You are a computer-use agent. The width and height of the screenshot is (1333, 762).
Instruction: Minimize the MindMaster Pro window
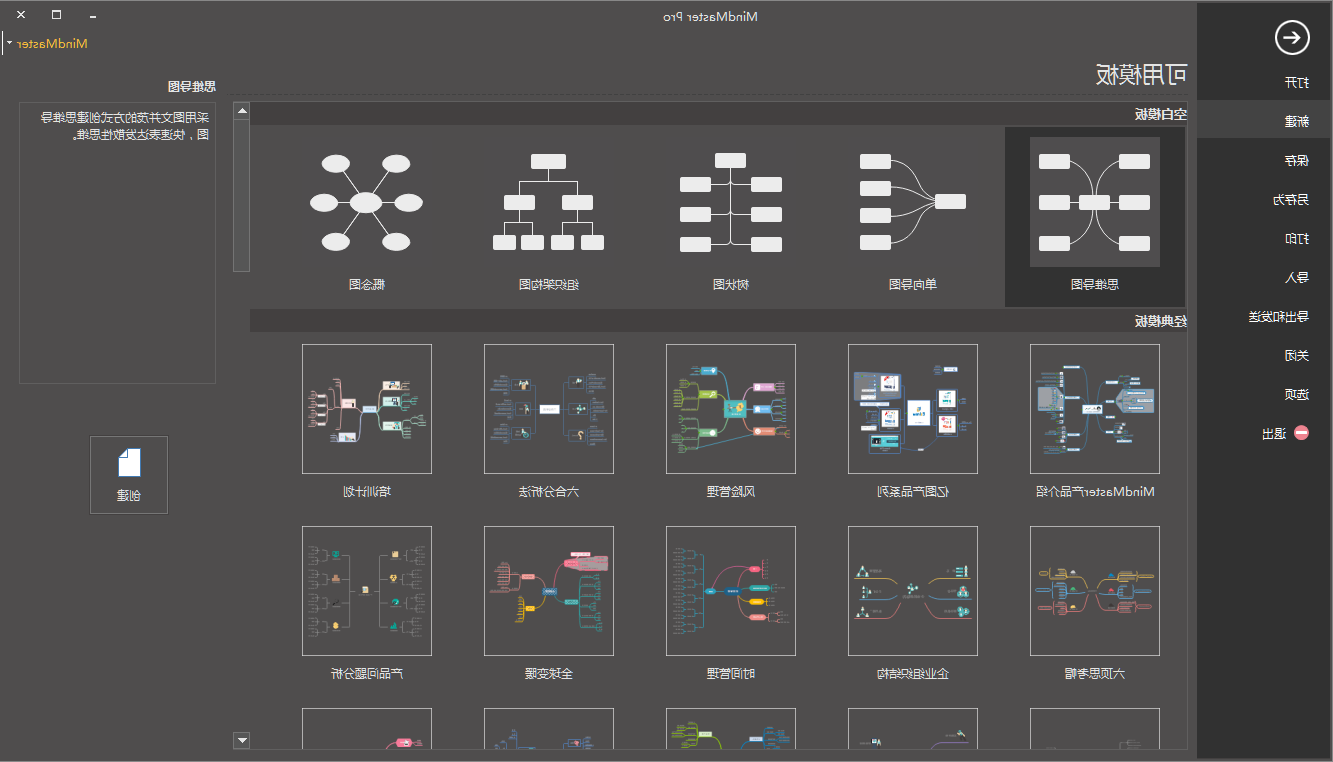(92, 14)
